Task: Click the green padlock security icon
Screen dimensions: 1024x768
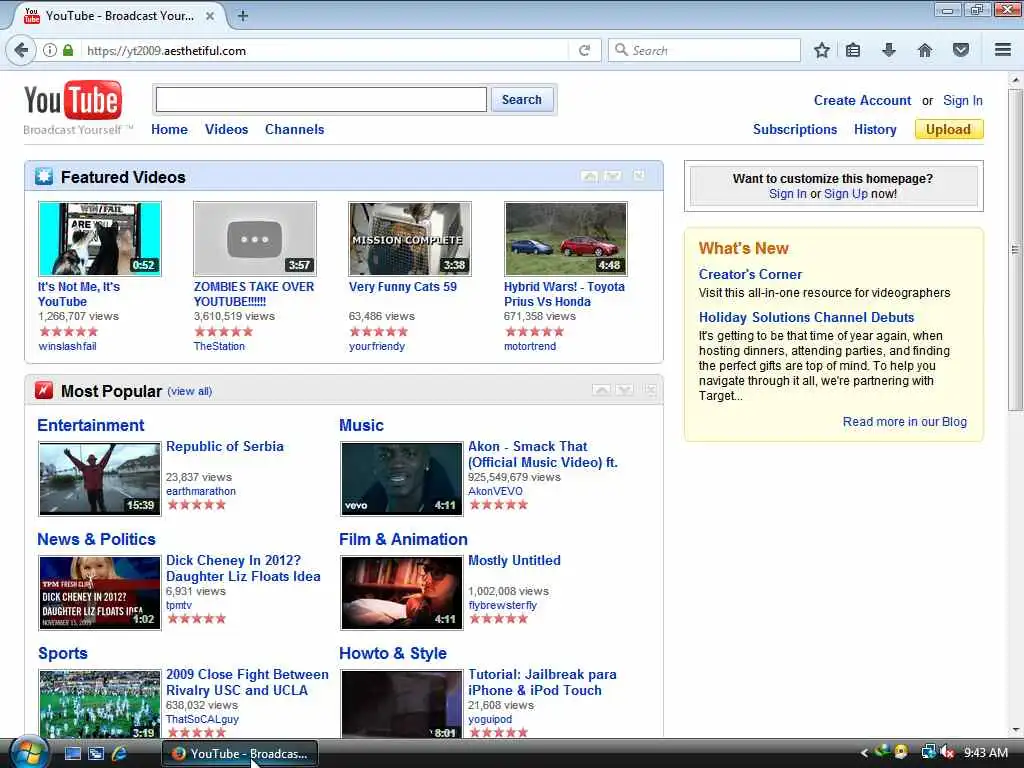Action: 68,50
